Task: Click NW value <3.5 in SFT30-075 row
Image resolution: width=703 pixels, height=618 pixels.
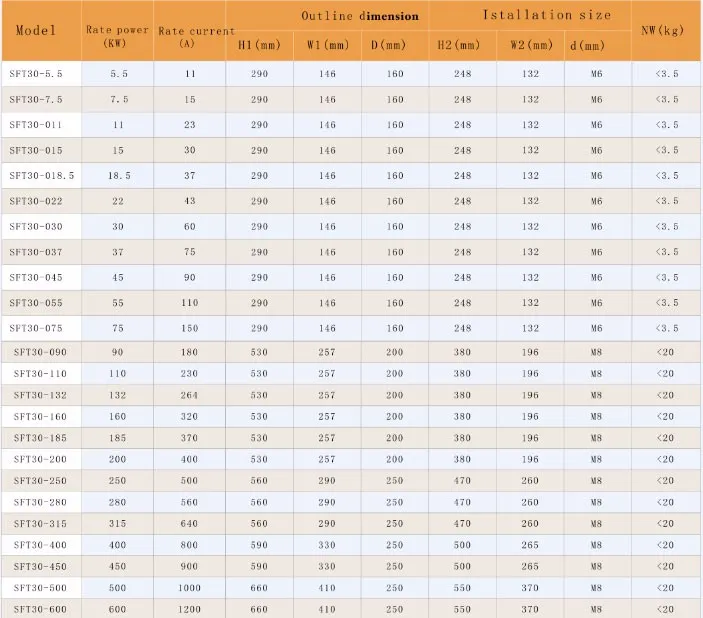Action: point(667,328)
